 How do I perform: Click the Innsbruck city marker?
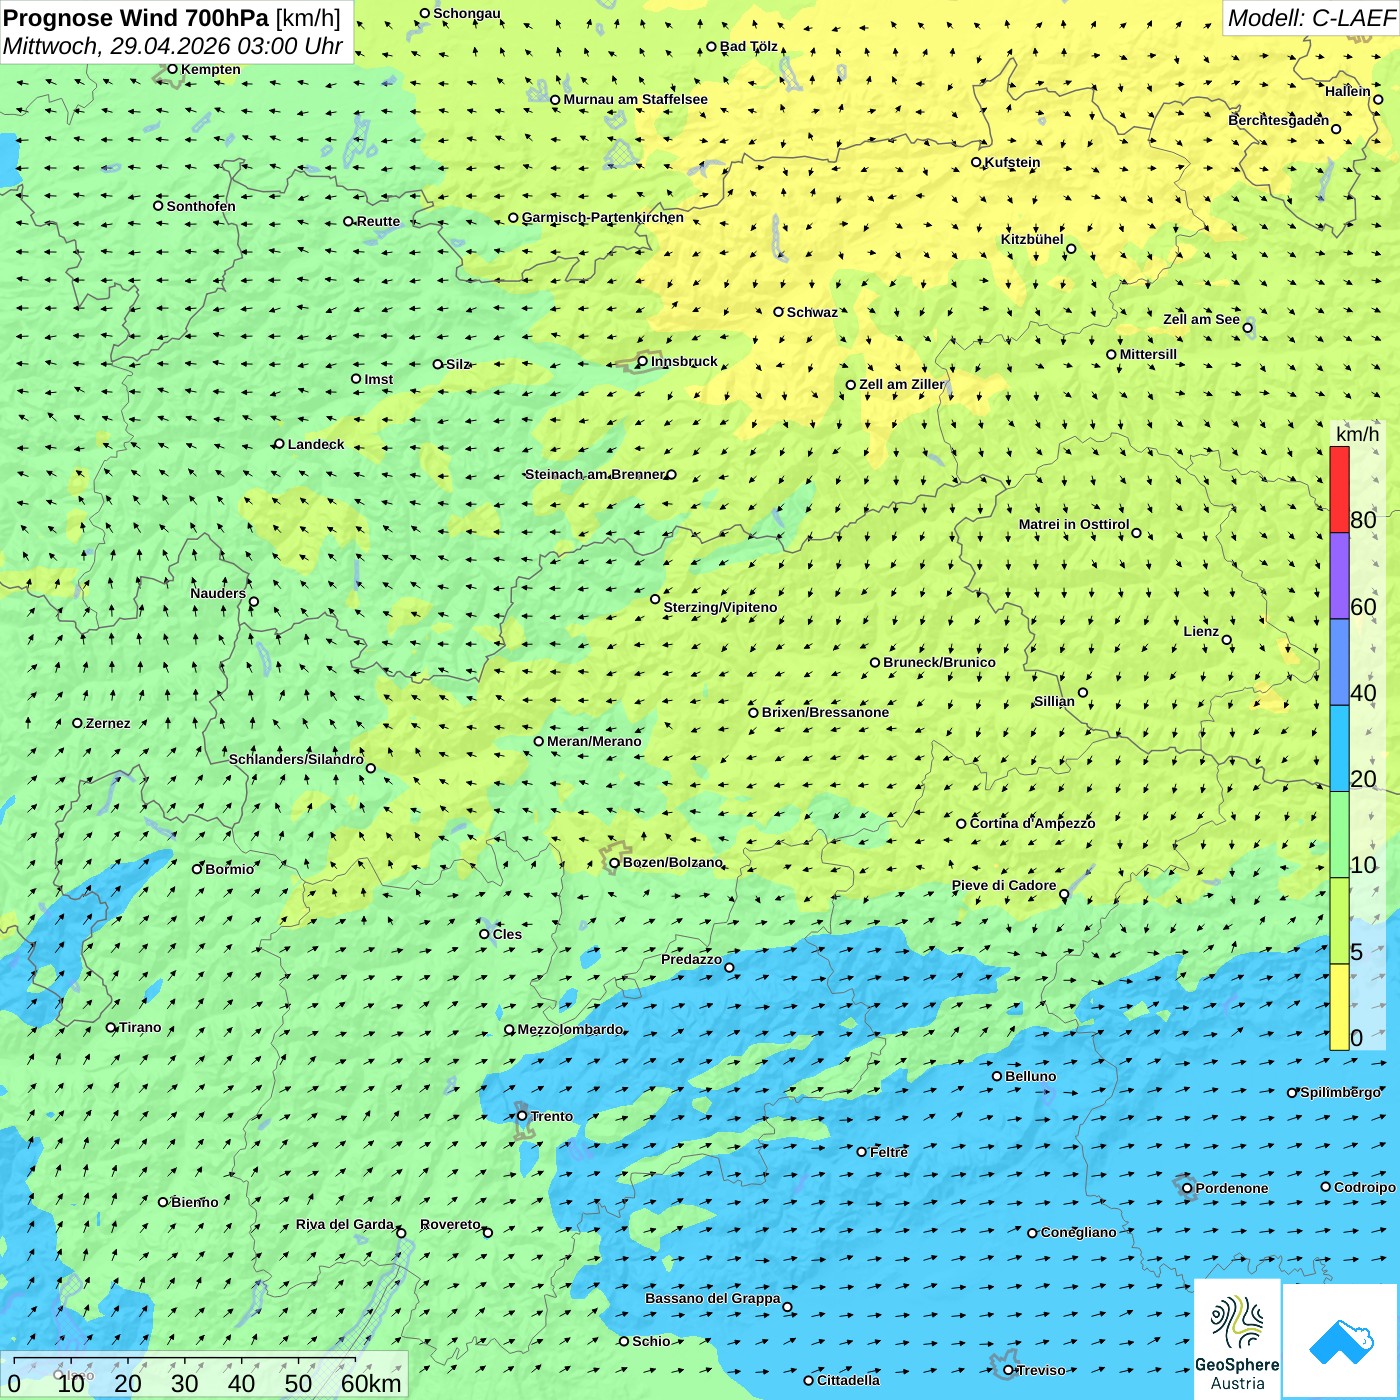(643, 362)
